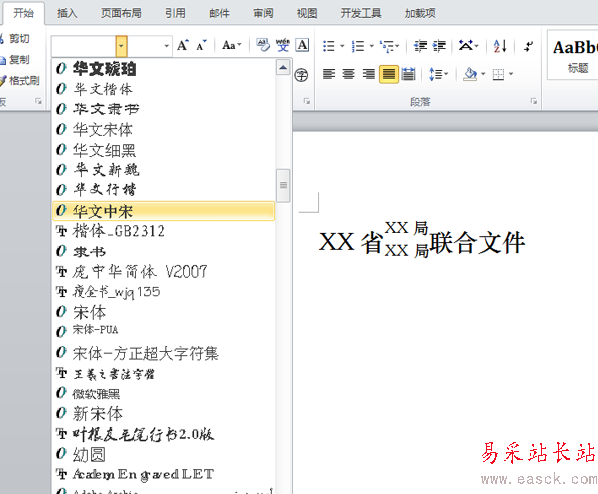Click the Shrink Font icon
Viewport: 598px width, 494px height.
[201, 46]
